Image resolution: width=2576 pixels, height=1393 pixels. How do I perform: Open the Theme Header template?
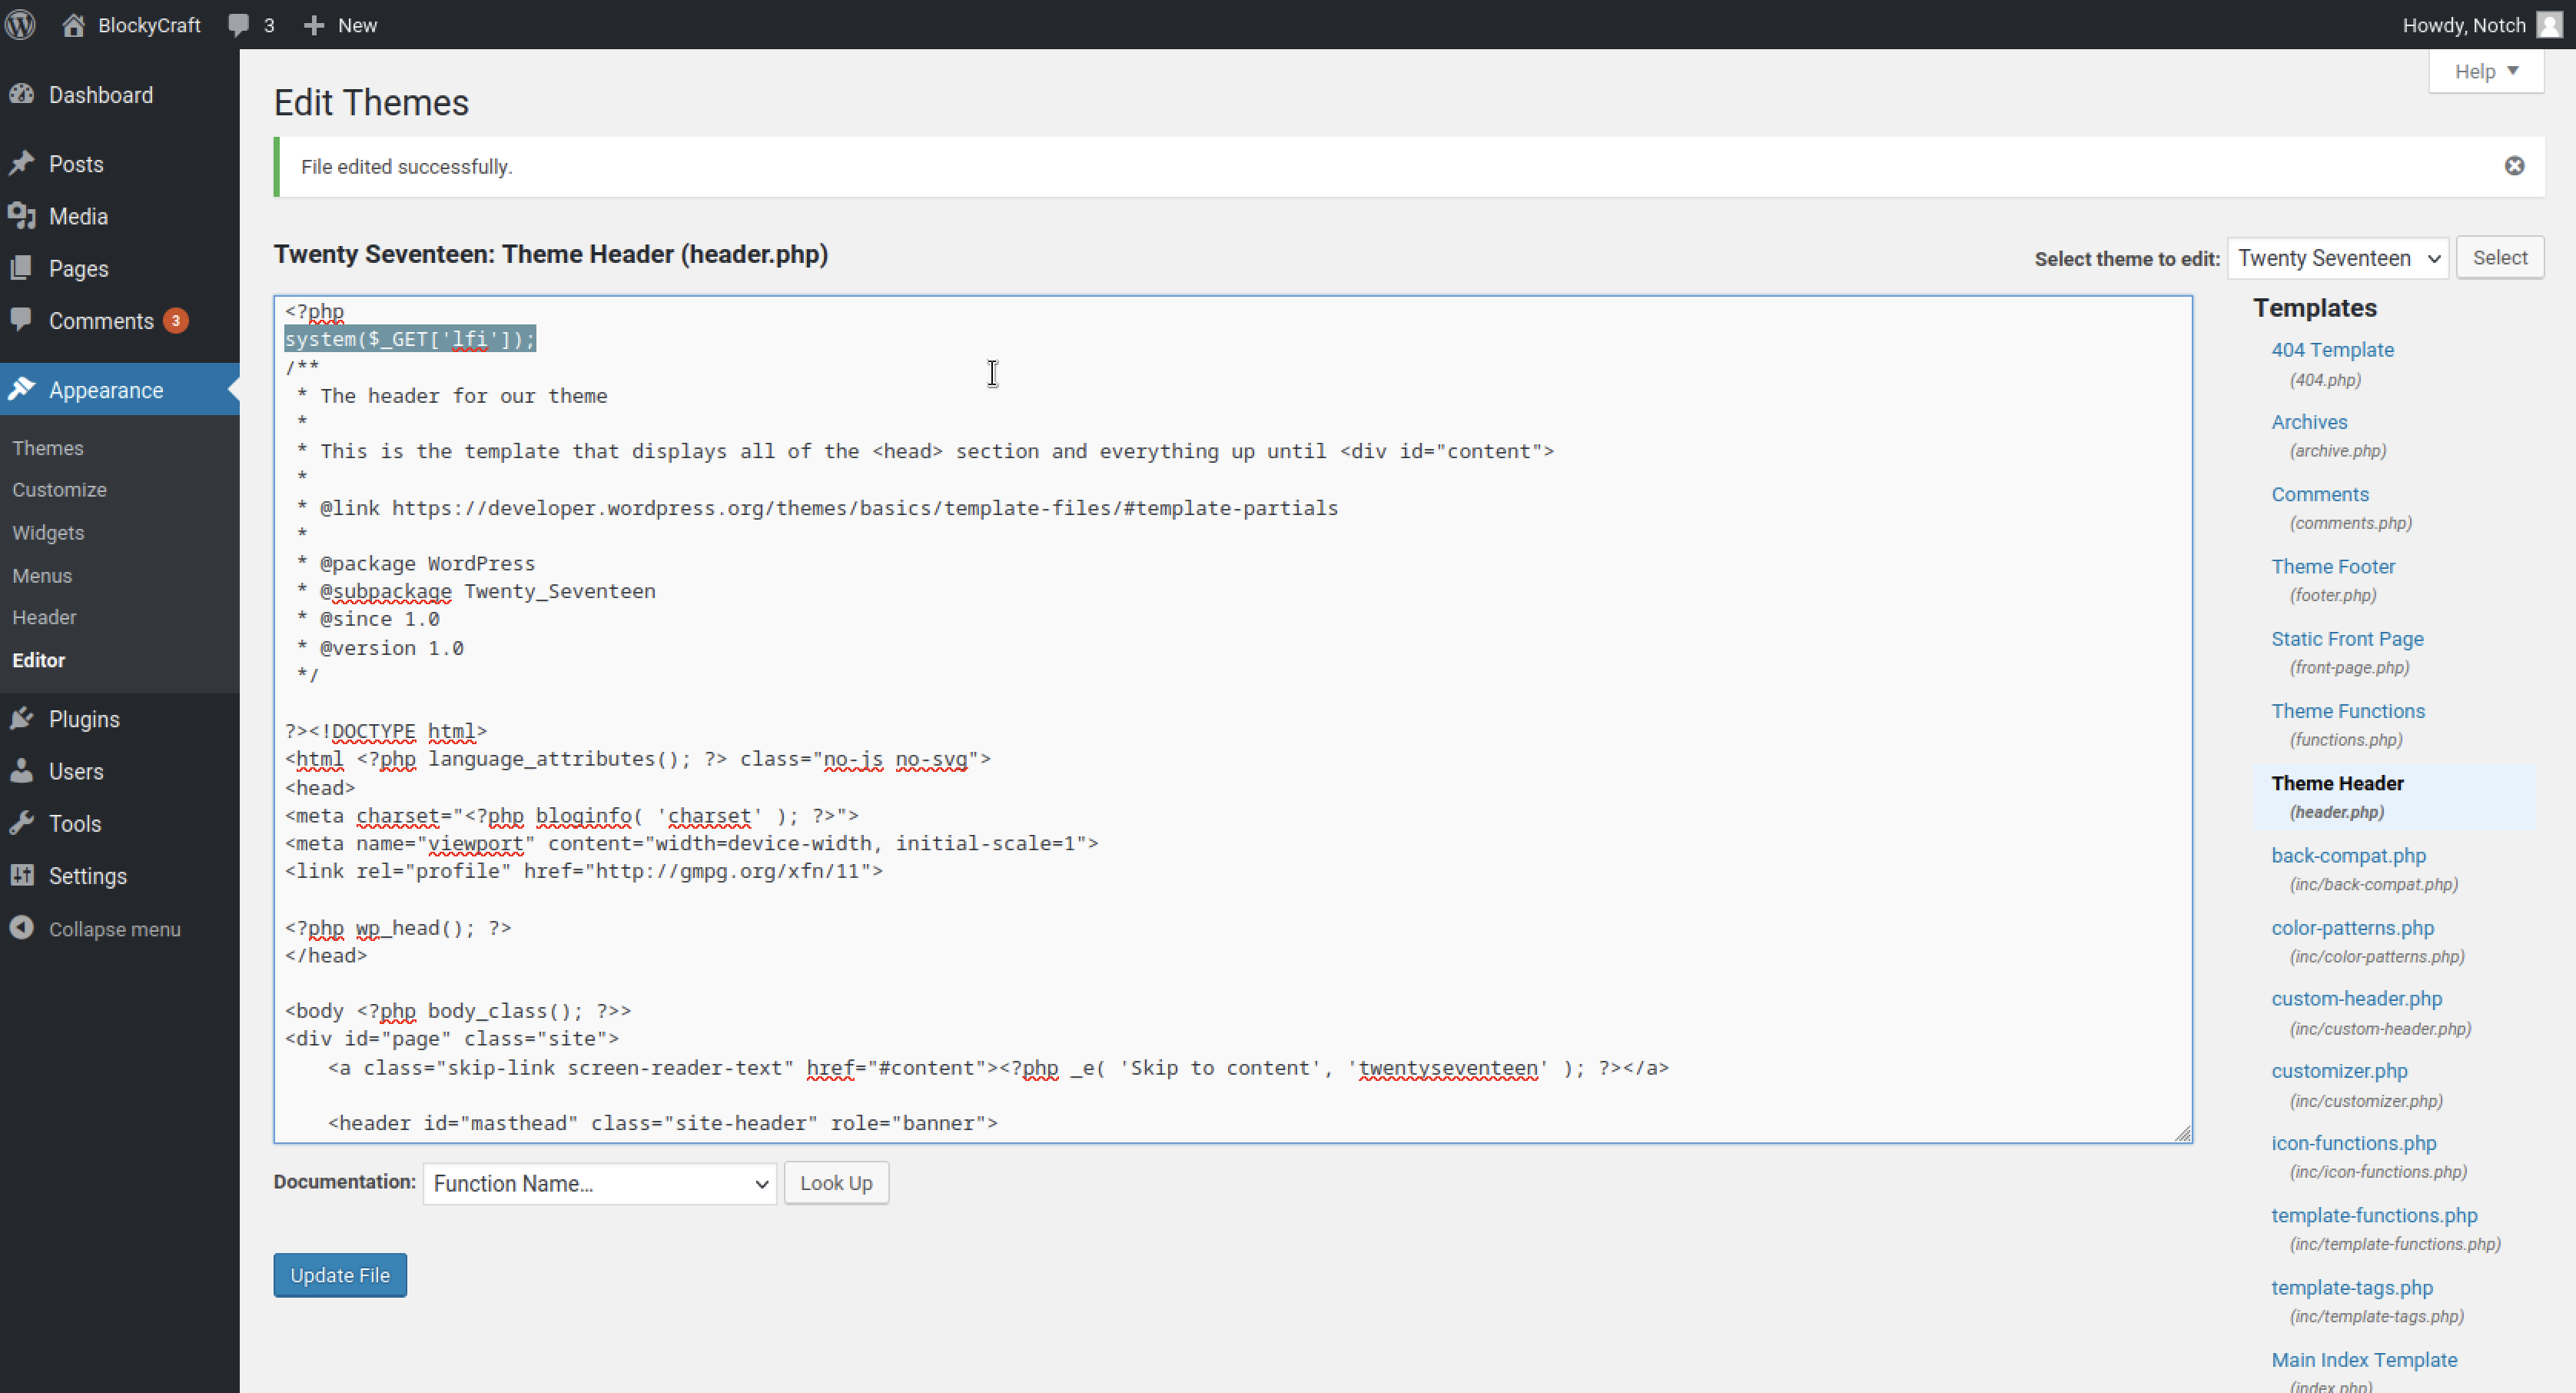point(2337,783)
